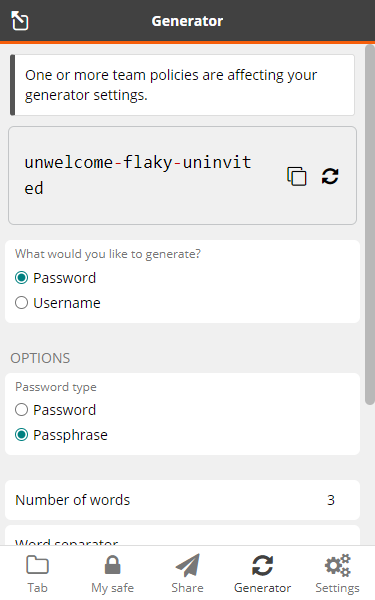Open the Settings gears icon
Screen dimensions: 375x600
coord(338,565)
